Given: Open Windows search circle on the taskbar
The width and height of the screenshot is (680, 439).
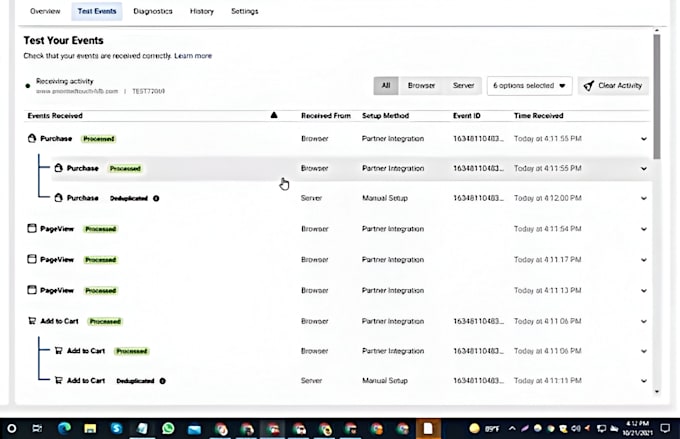Looking at the screenshot, I should (12, 429).
